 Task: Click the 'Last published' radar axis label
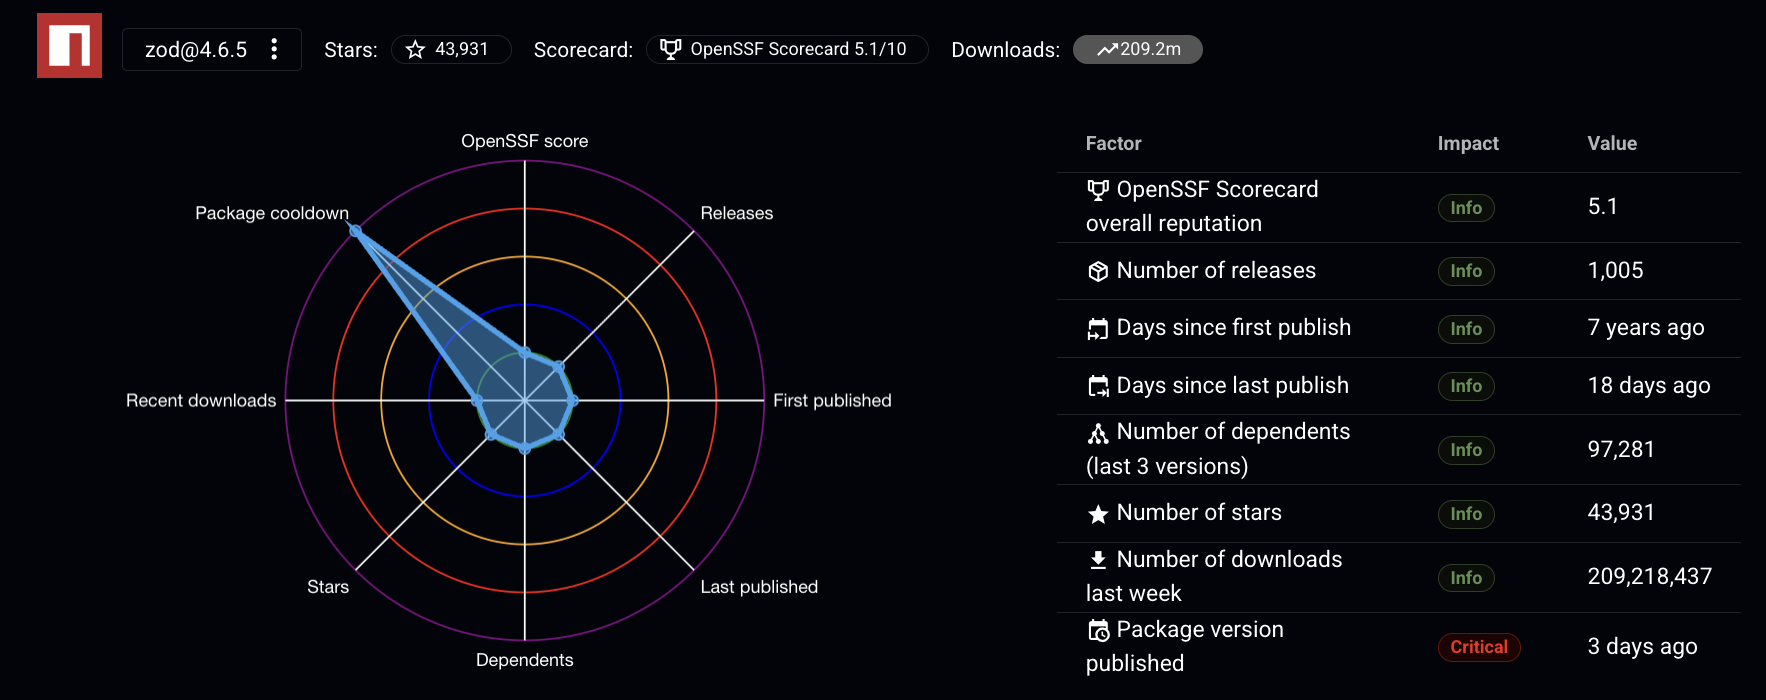(x=759, y=587)
